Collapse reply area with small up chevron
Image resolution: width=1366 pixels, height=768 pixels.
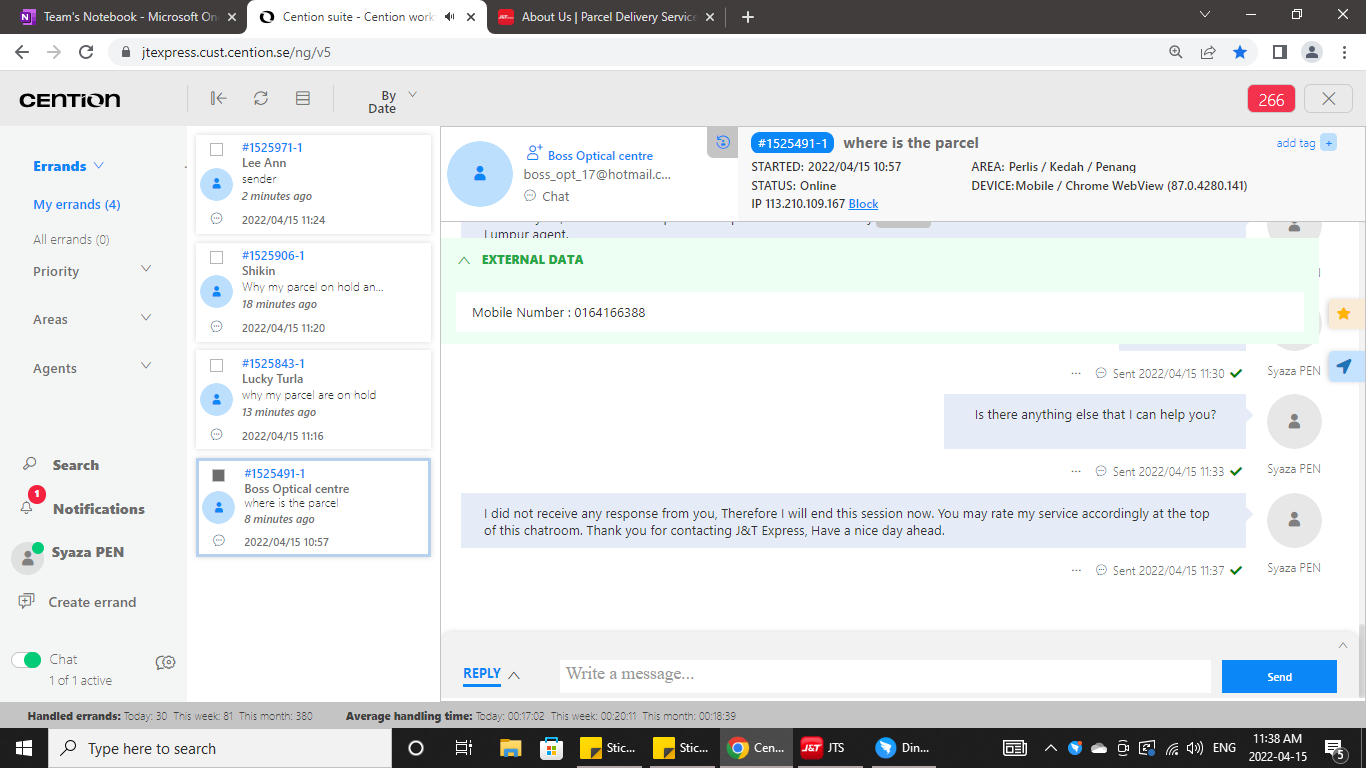1342,645
